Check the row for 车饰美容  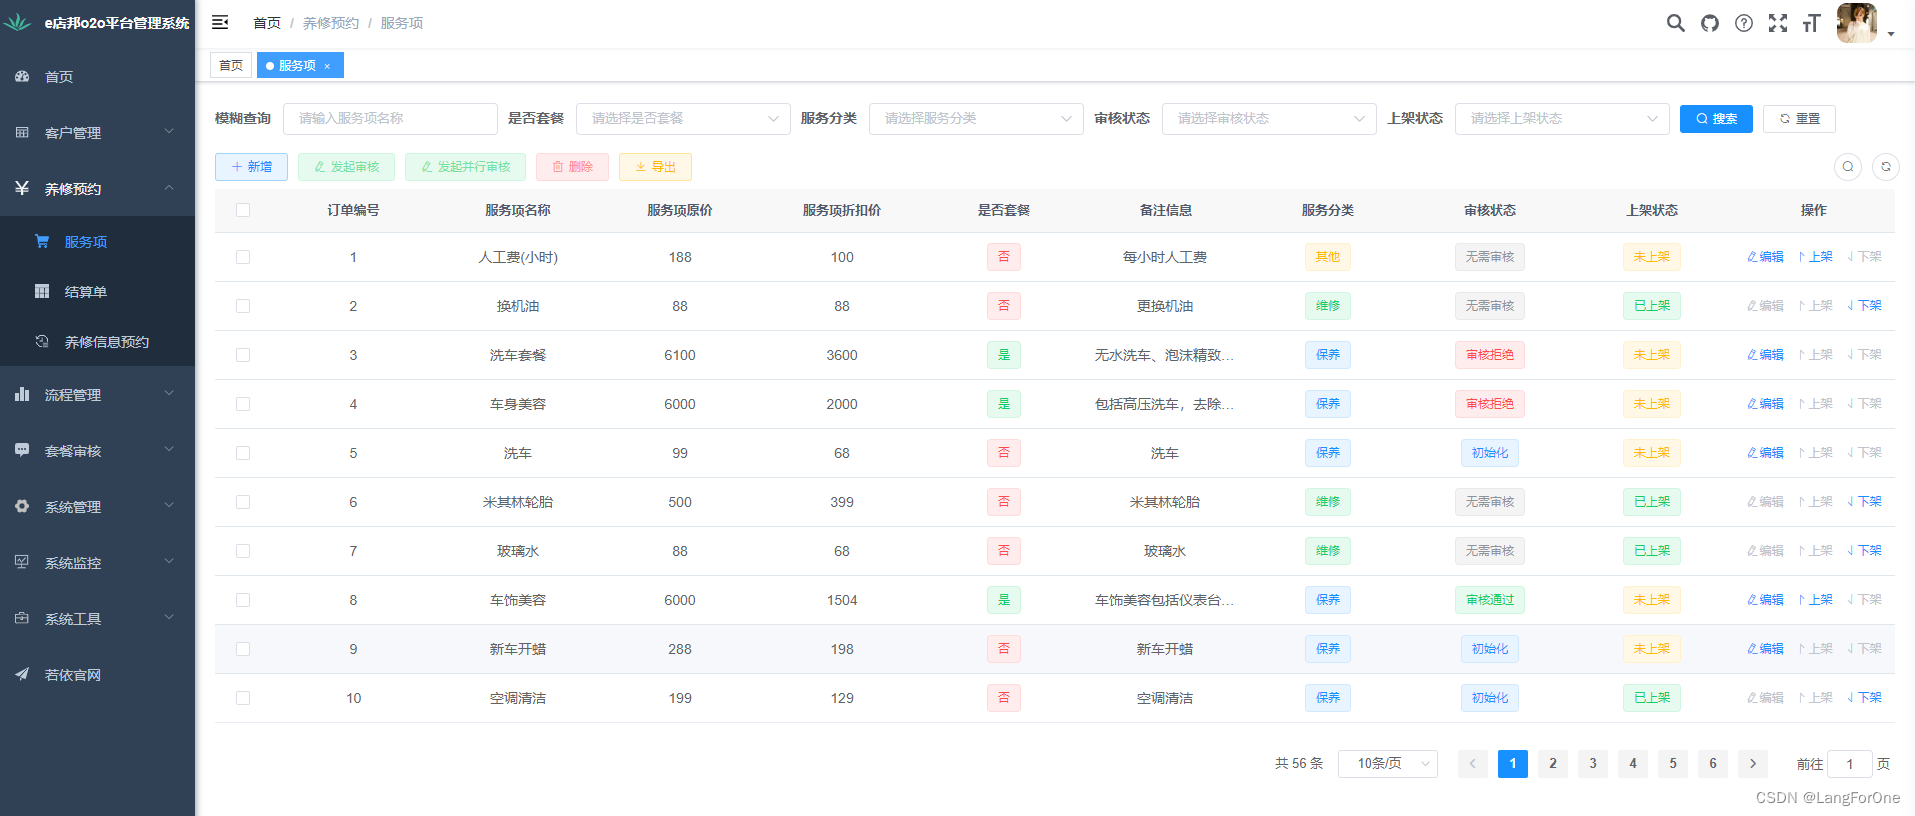[x=243, y=600]
